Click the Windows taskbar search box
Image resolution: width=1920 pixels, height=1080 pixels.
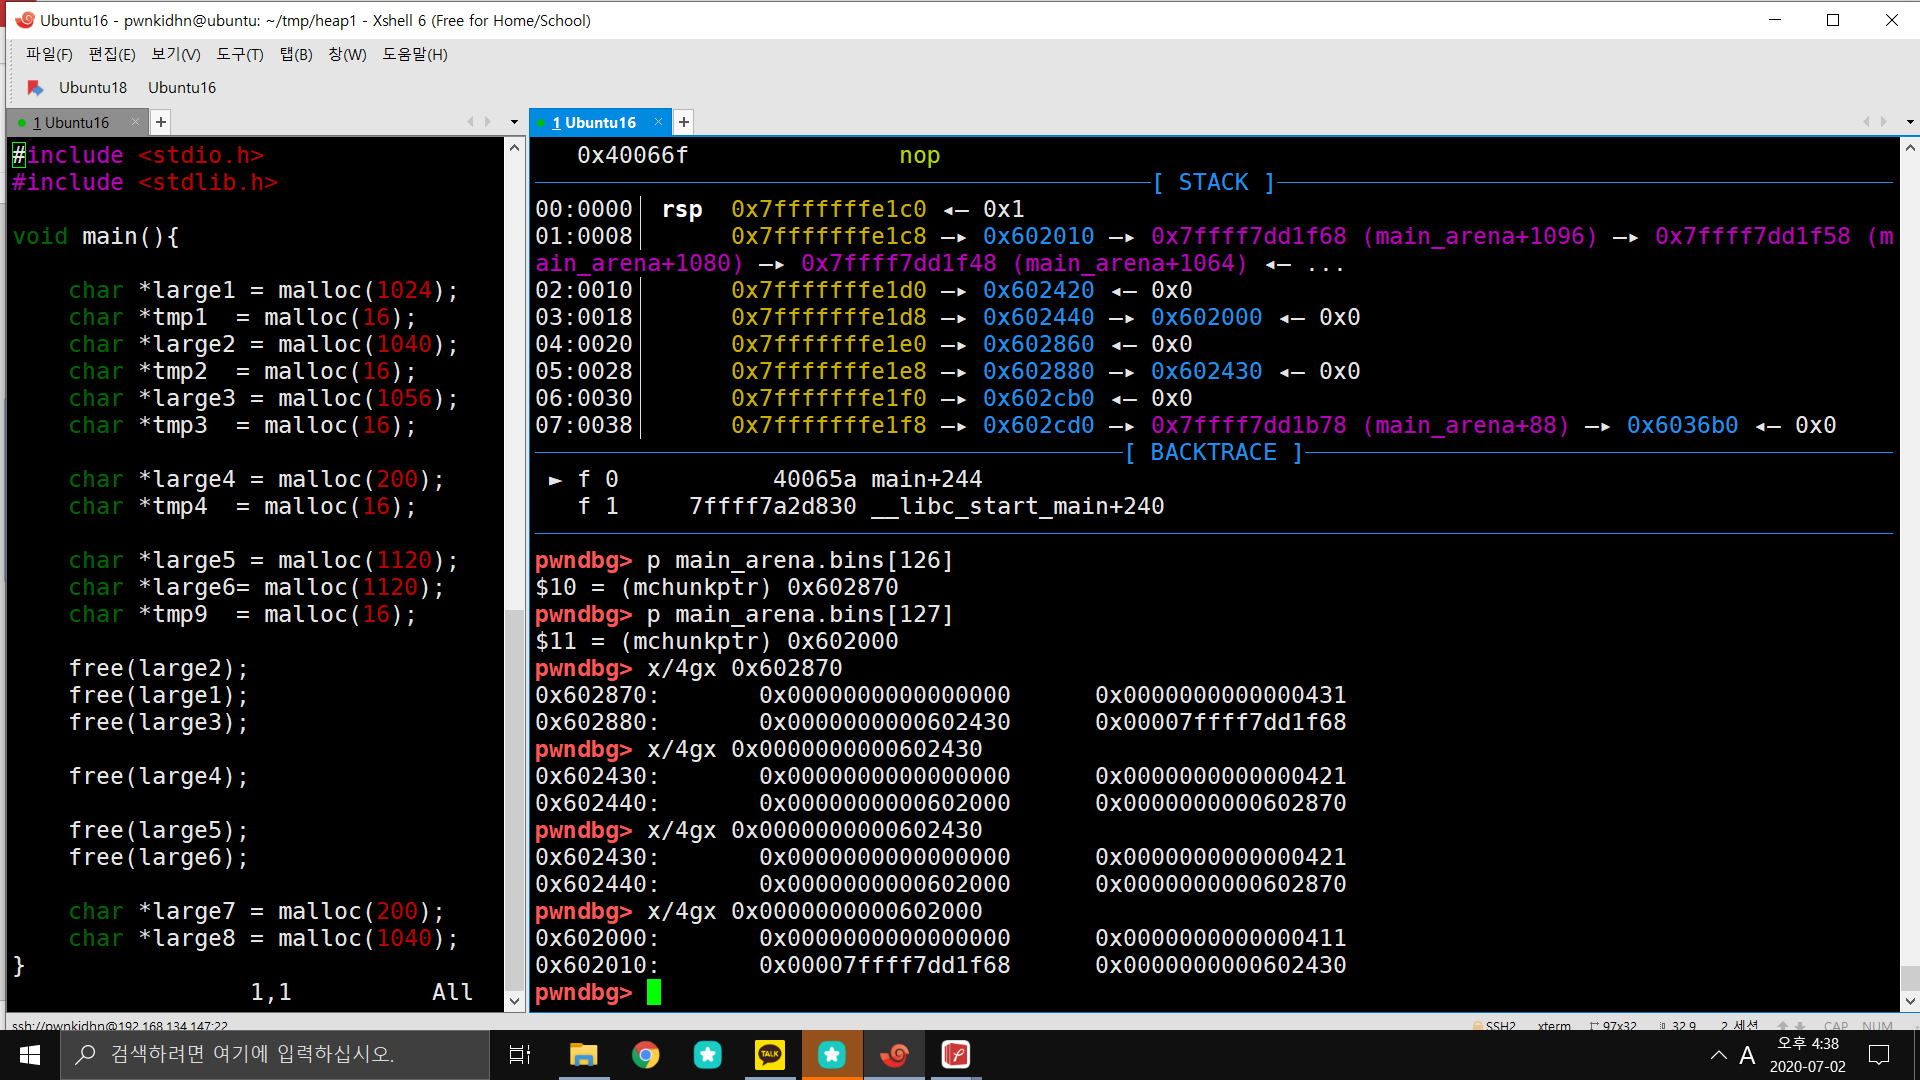pyautogui.click(x=275, y=1055)
